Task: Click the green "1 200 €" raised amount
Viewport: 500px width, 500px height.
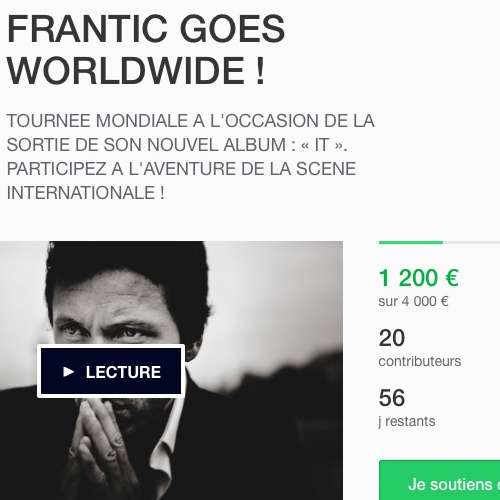Action: pyautogui.click(x=419, y=278)
